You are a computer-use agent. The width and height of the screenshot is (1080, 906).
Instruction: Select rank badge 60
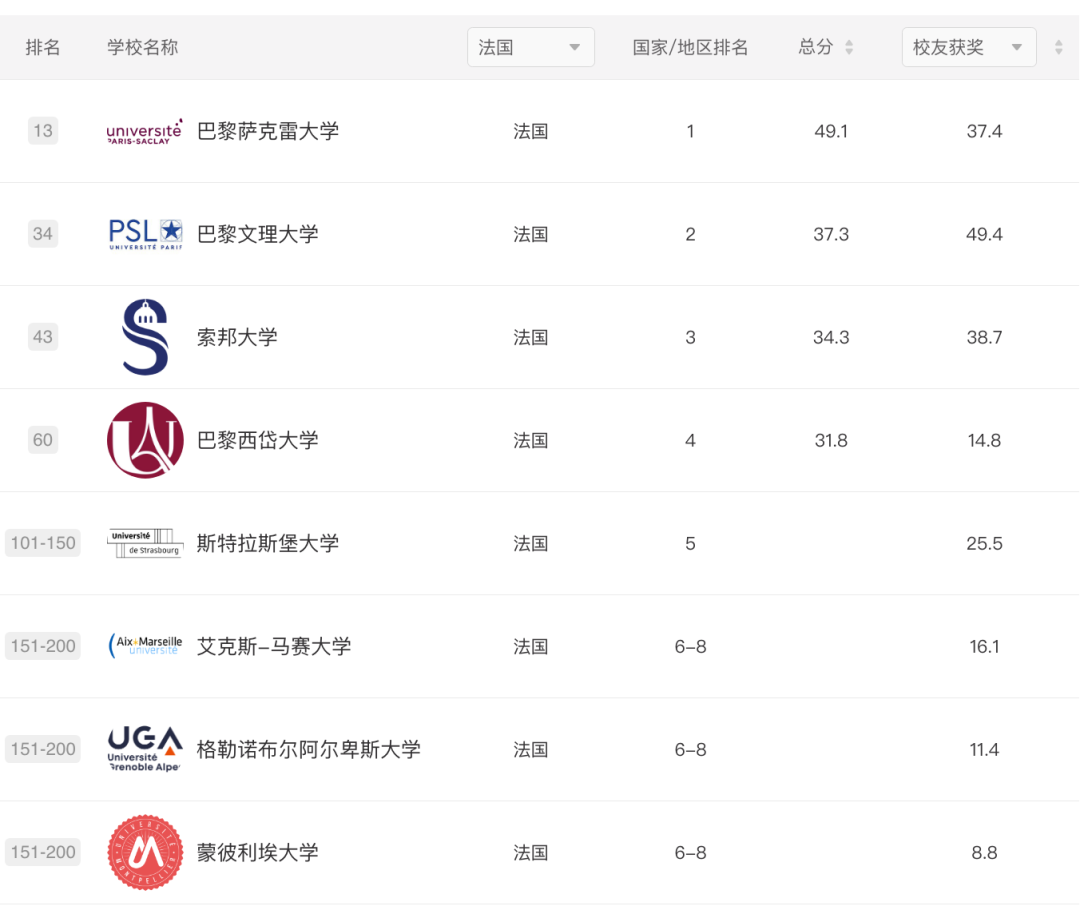(43, 440)
